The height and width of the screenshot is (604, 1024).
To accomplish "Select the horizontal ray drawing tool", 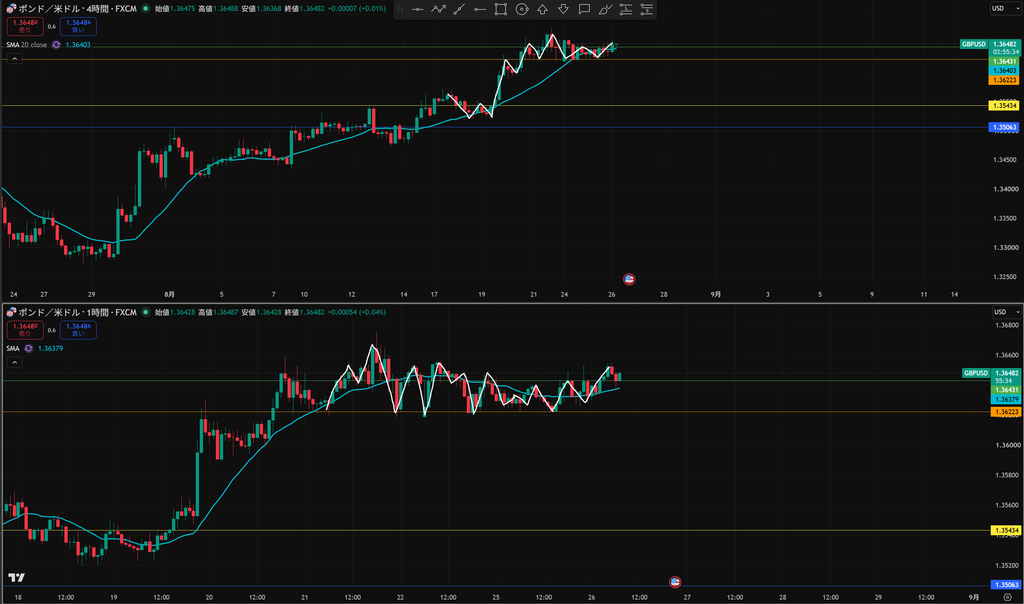I will (x=480, y=9).
